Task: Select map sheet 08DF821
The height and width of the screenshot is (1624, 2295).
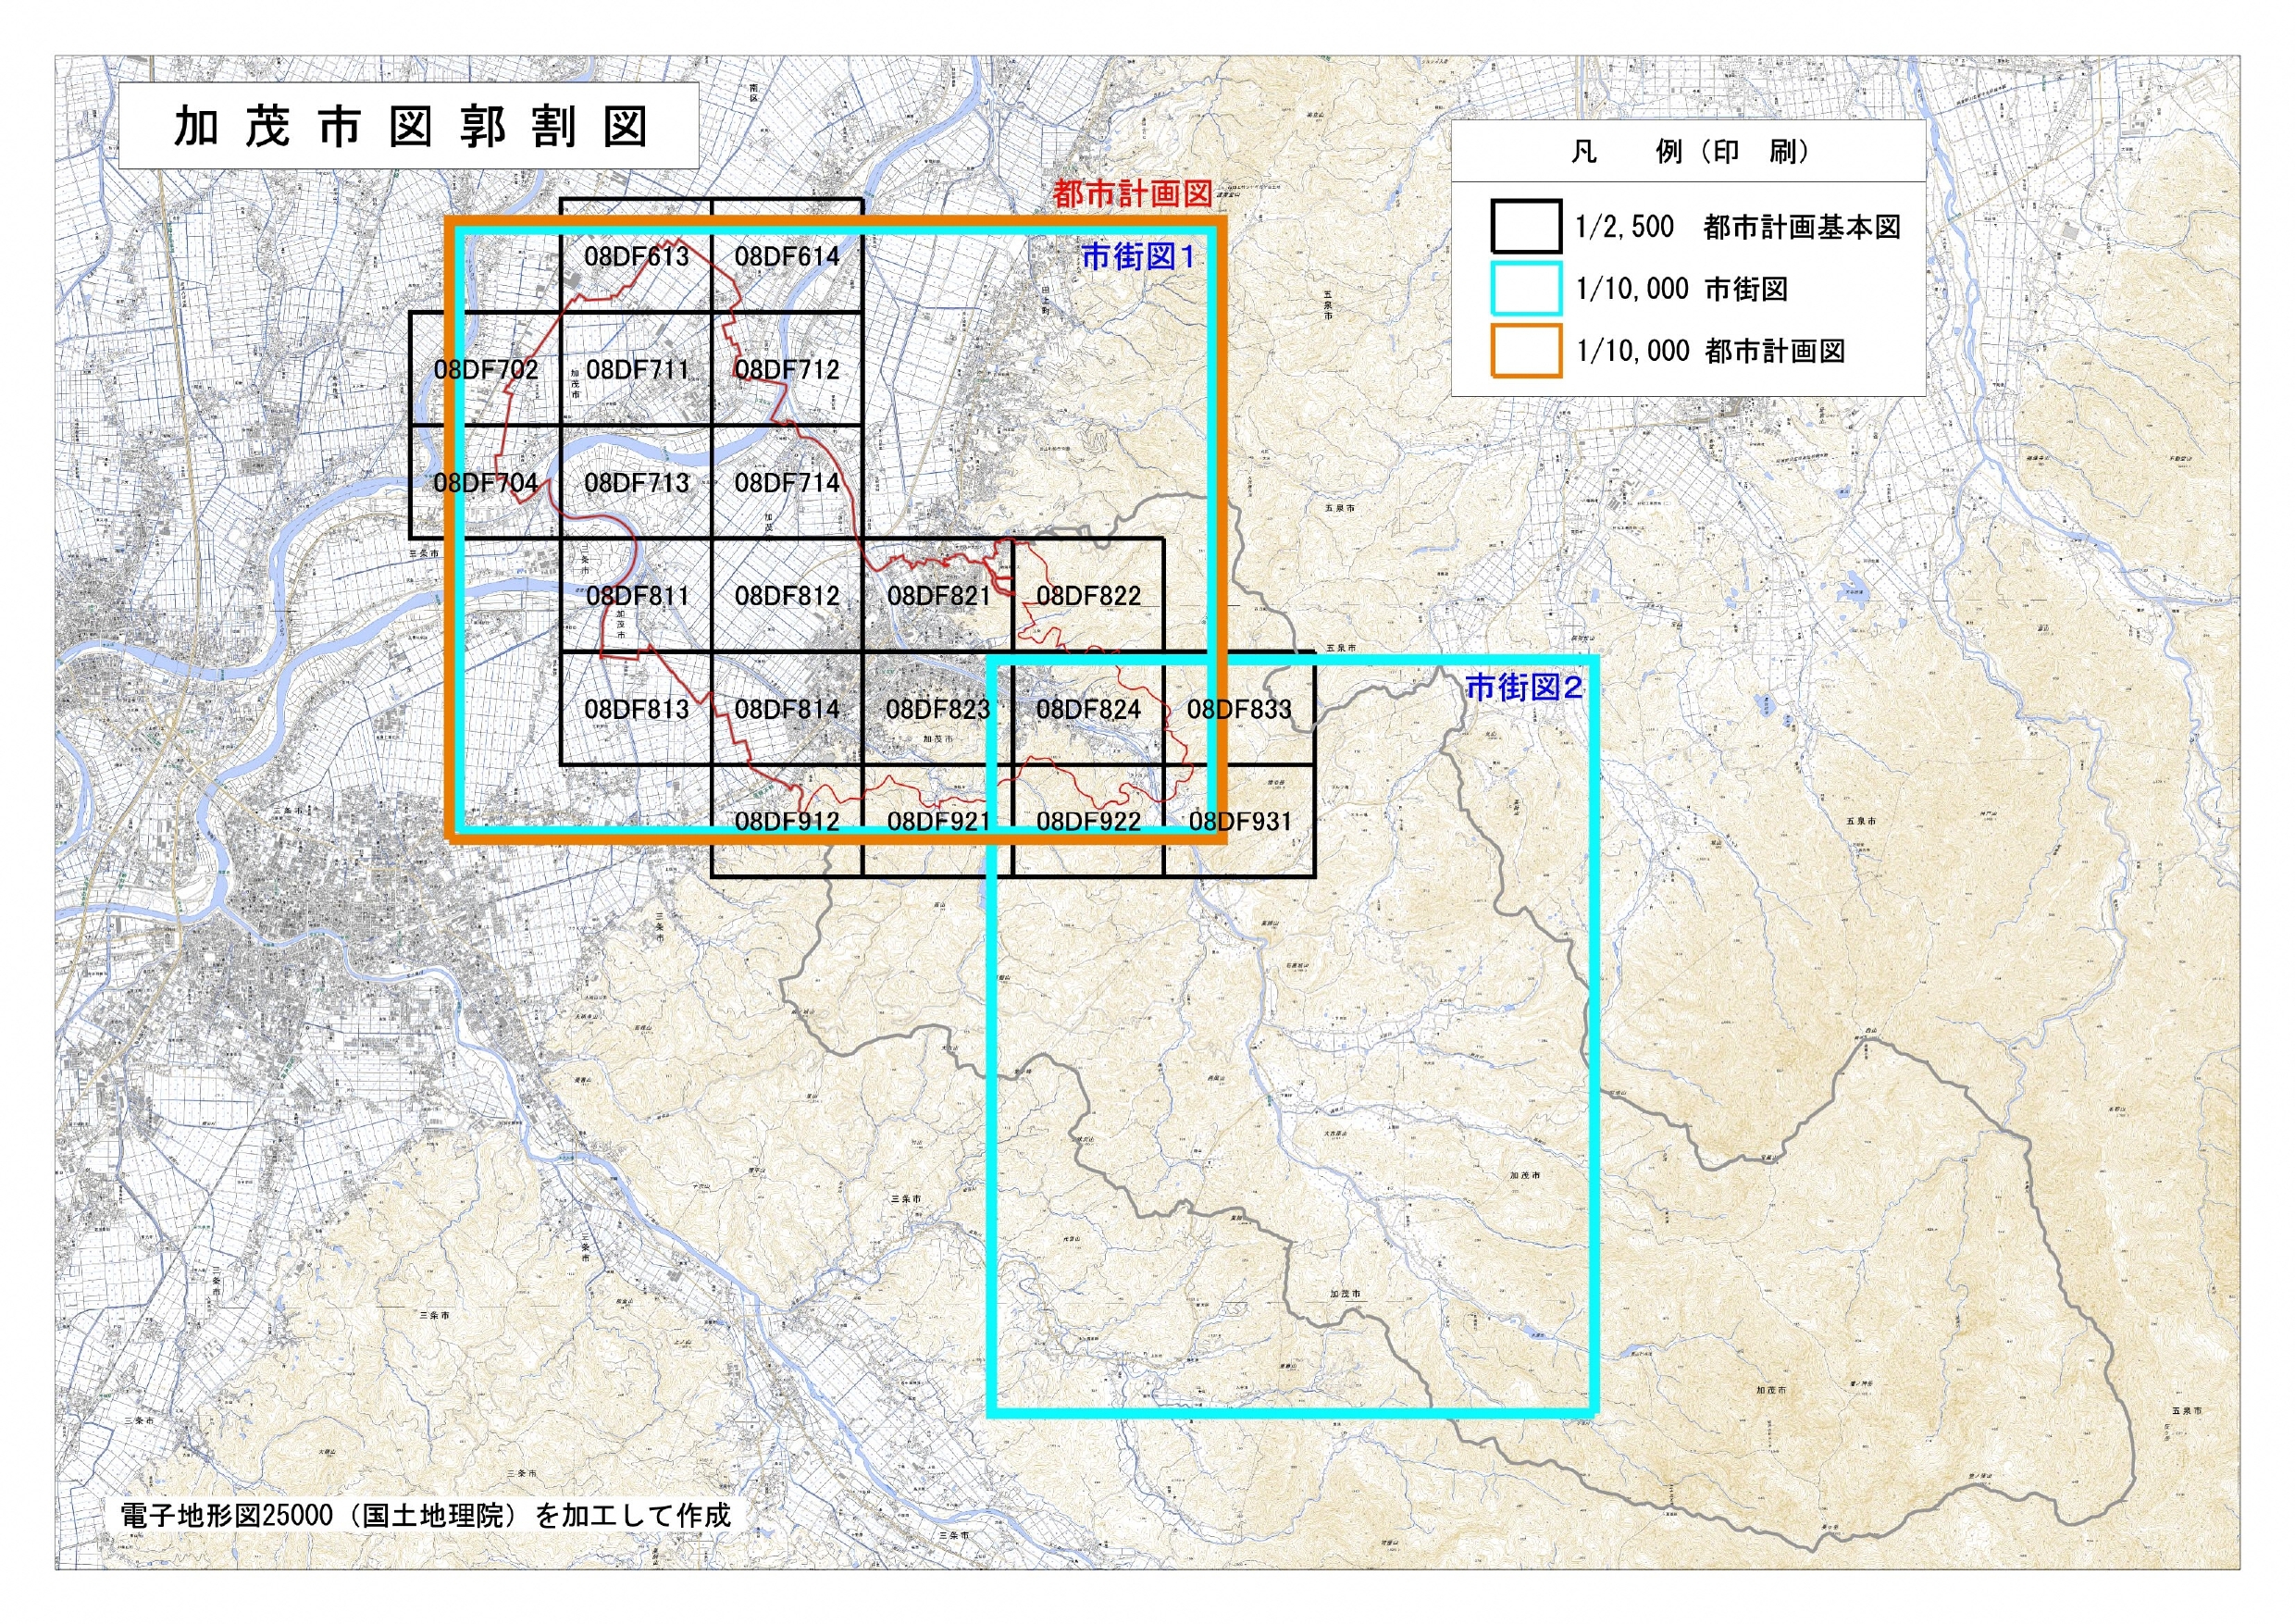Action: tap(938, 596)
